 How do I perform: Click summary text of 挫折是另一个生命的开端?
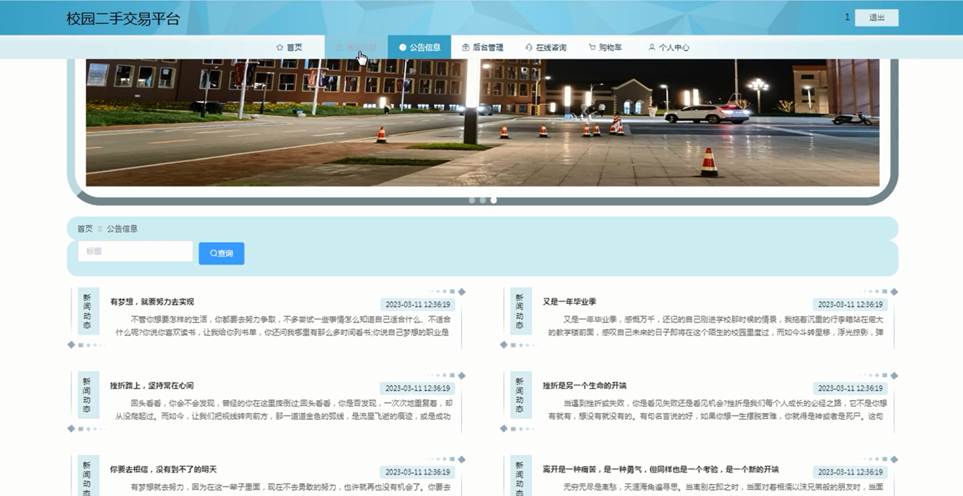716,409
